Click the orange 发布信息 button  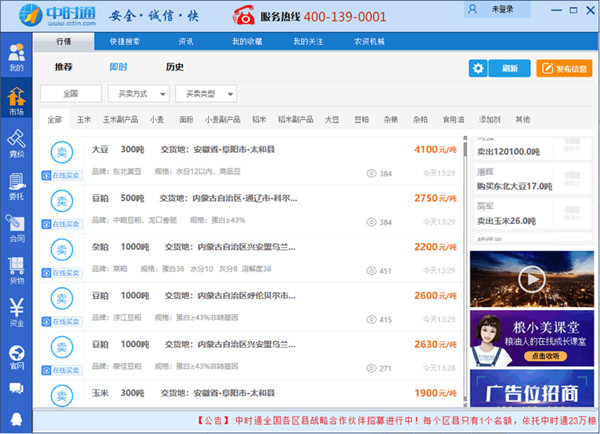(563, 68)
